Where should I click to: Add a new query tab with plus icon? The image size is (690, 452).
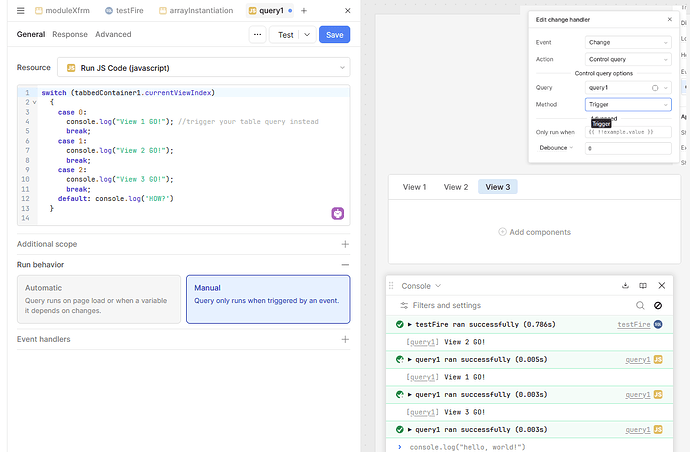304,10
